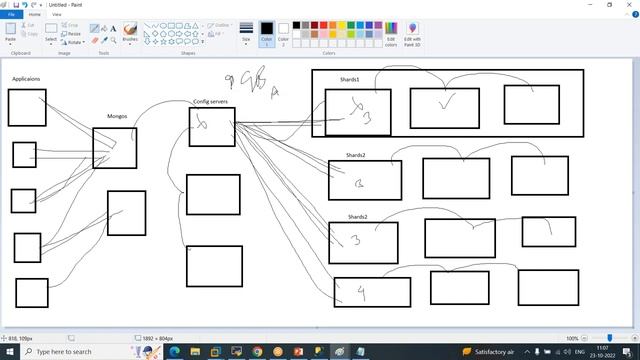Select the Right arrow shape
Viewport: 640px width, 360px height.
point(179,33)
